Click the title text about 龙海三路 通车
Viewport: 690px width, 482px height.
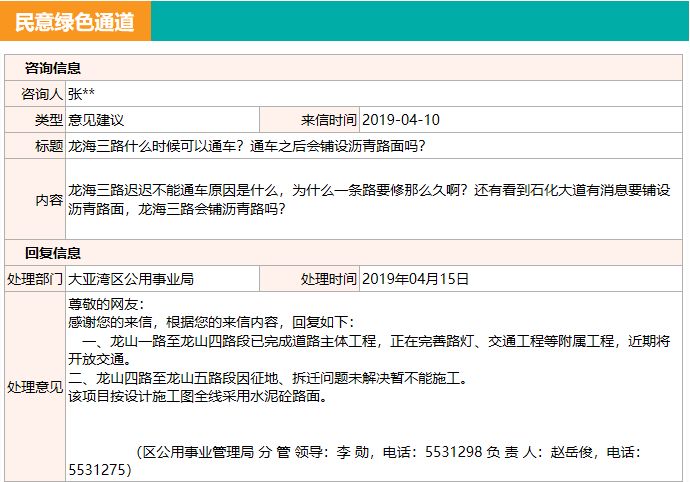pos(246,146)
